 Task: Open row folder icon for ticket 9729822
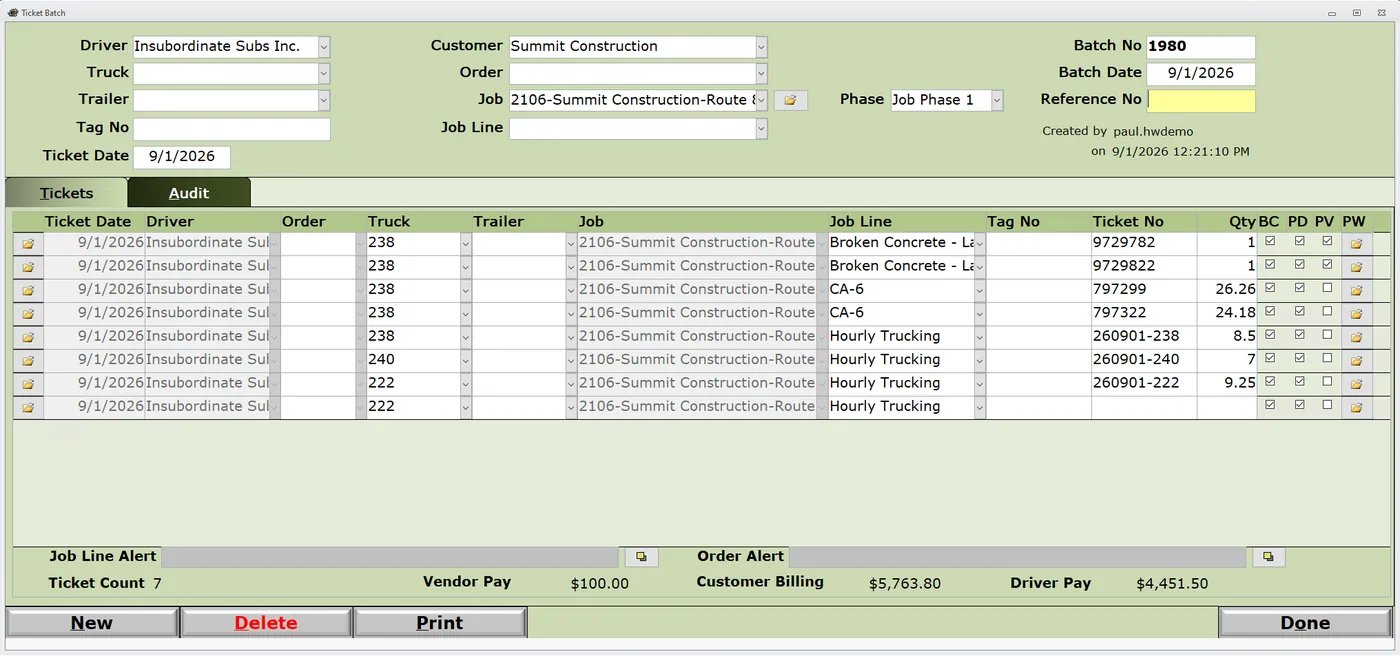click(28, 266)
